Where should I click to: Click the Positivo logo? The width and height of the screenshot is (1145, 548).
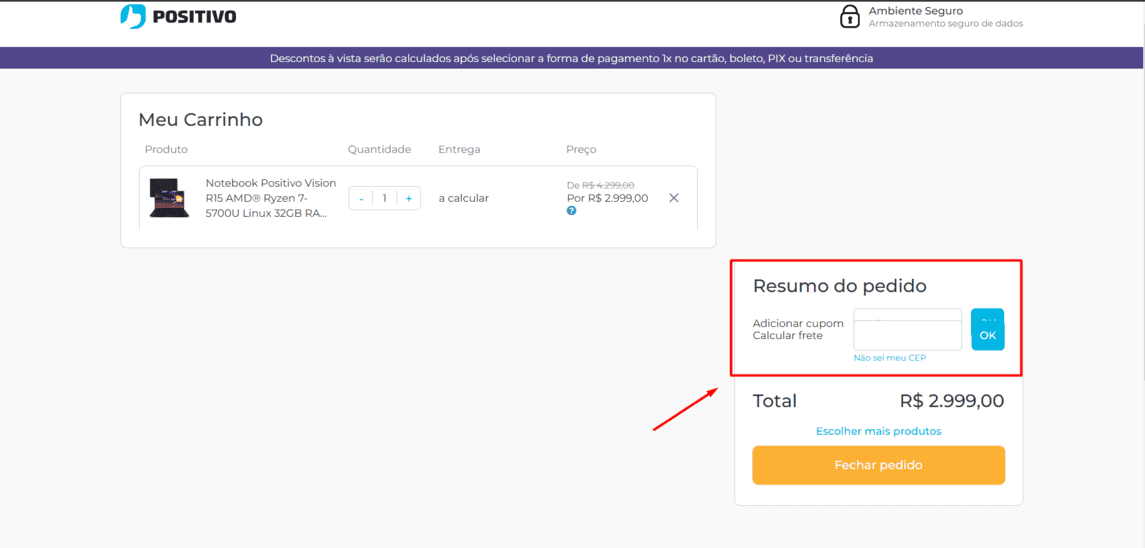[x=178, y=16]
